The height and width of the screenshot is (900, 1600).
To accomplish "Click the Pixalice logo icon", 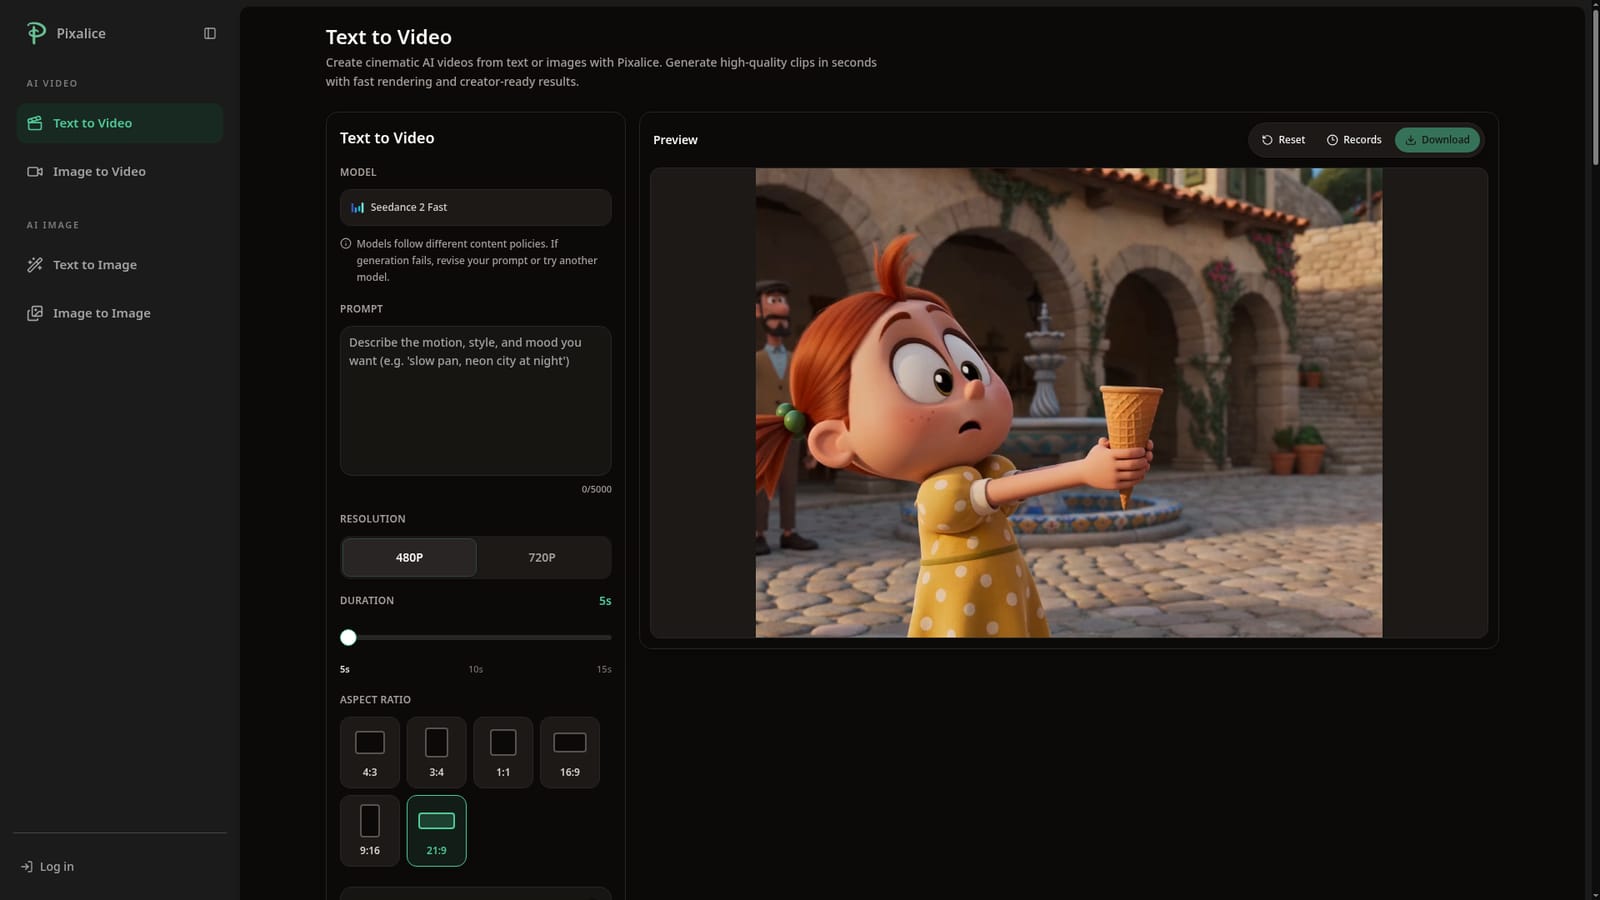I will (36, 33).
